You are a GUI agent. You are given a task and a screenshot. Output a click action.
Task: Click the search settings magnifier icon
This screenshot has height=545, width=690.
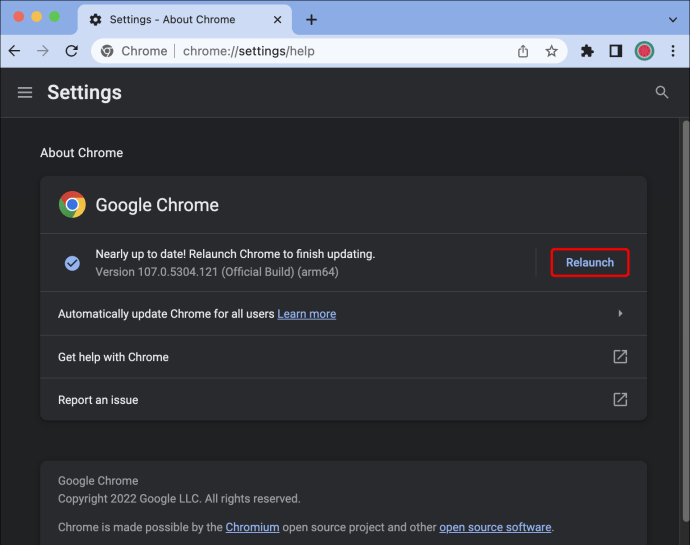pyautogui.click(x=662, y=92)
